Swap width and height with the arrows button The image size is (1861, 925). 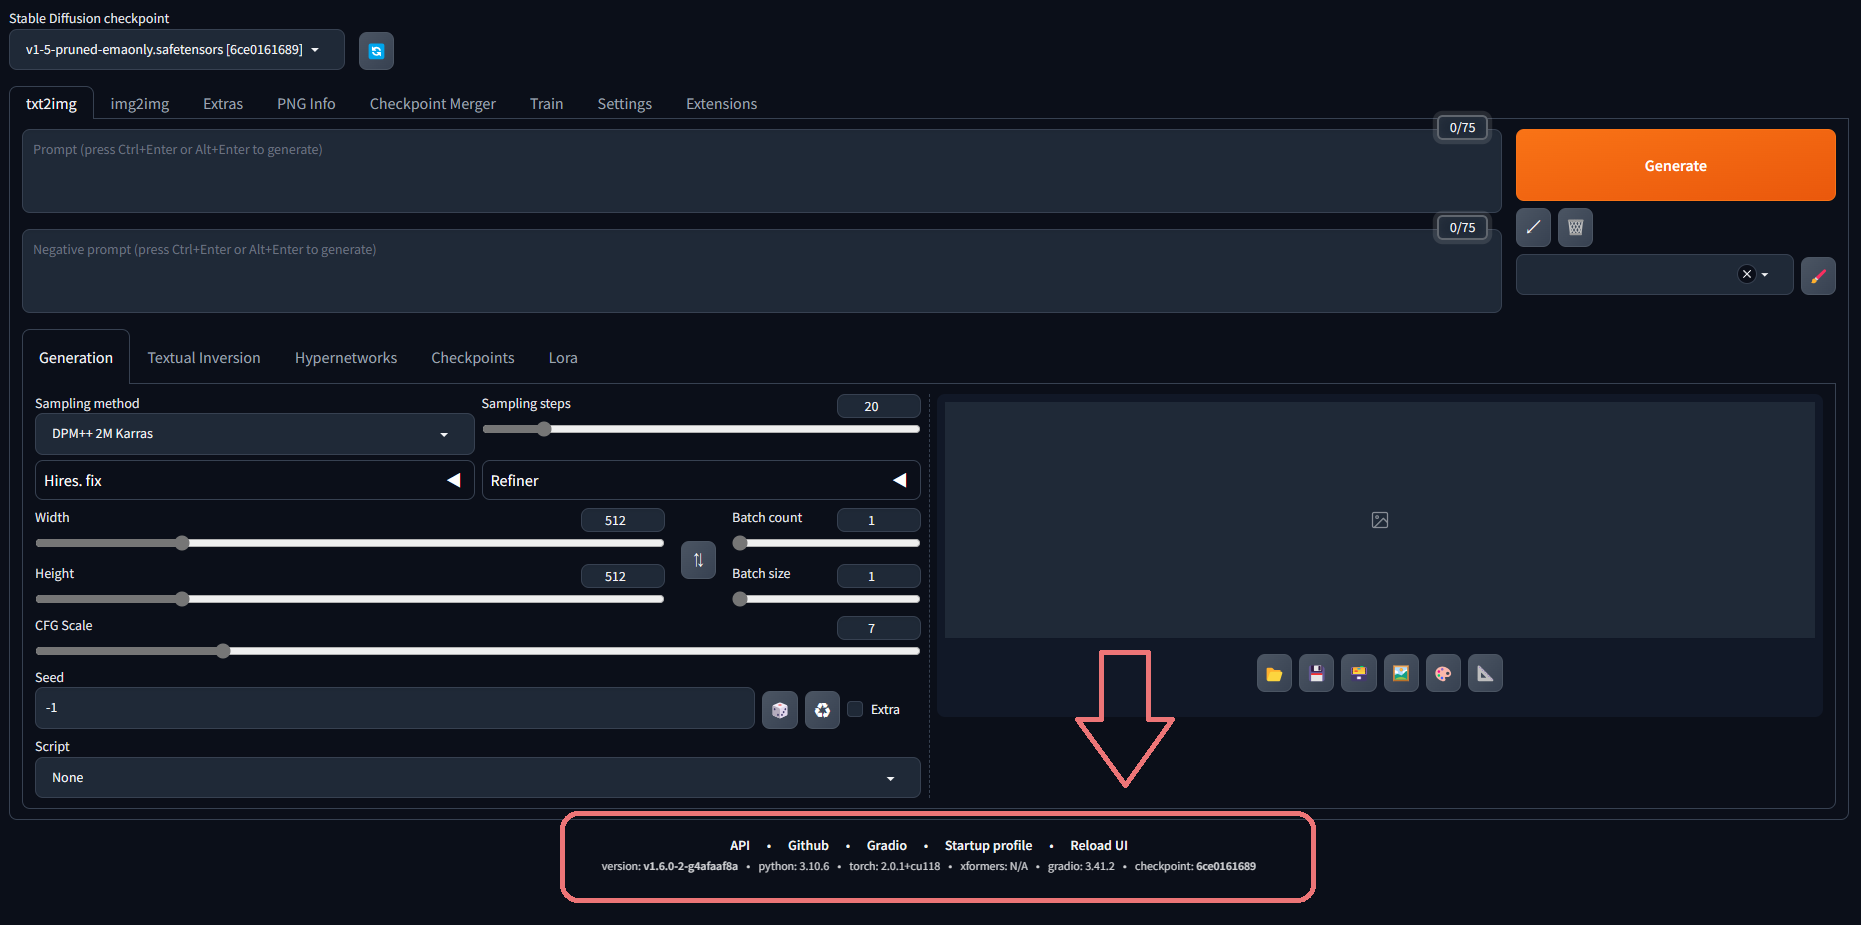pyautogui.click(x=698, y=560)
